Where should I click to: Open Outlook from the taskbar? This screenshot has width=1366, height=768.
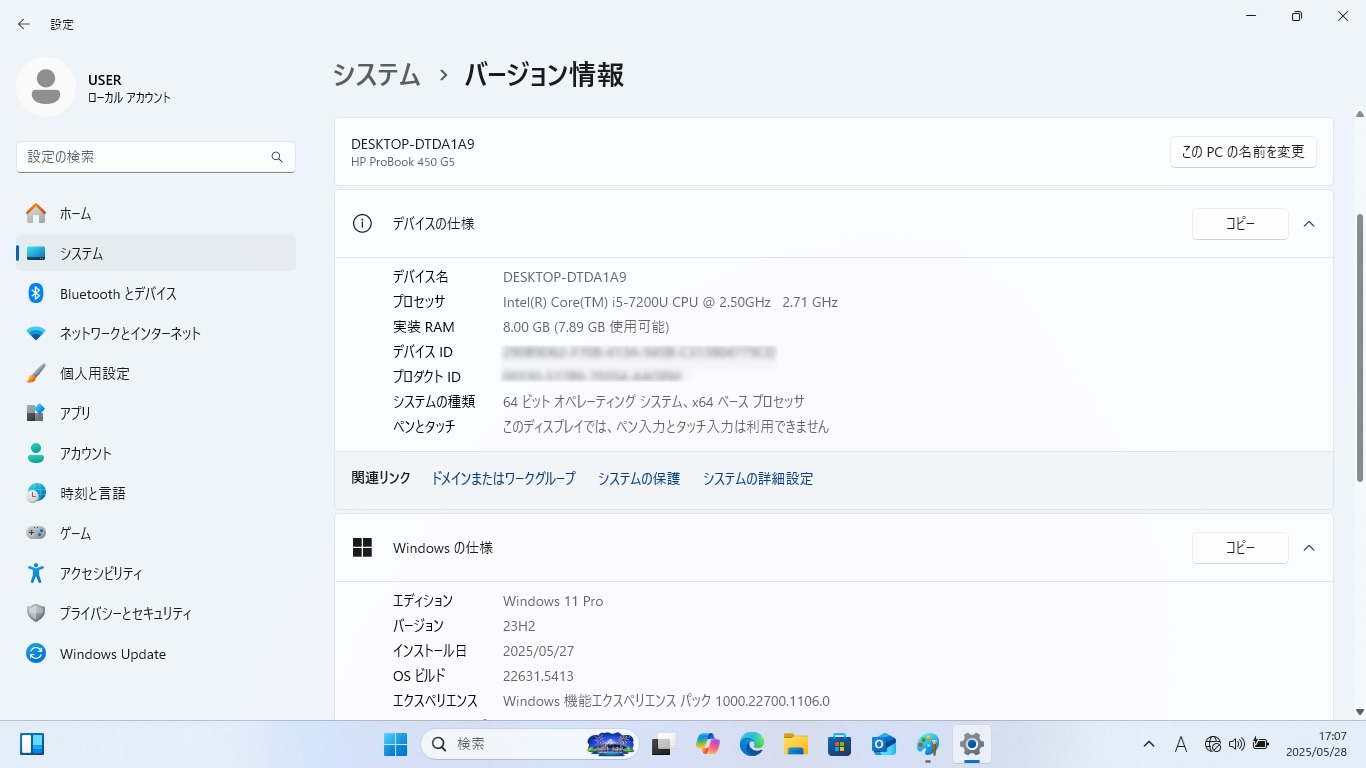[884, 744]
